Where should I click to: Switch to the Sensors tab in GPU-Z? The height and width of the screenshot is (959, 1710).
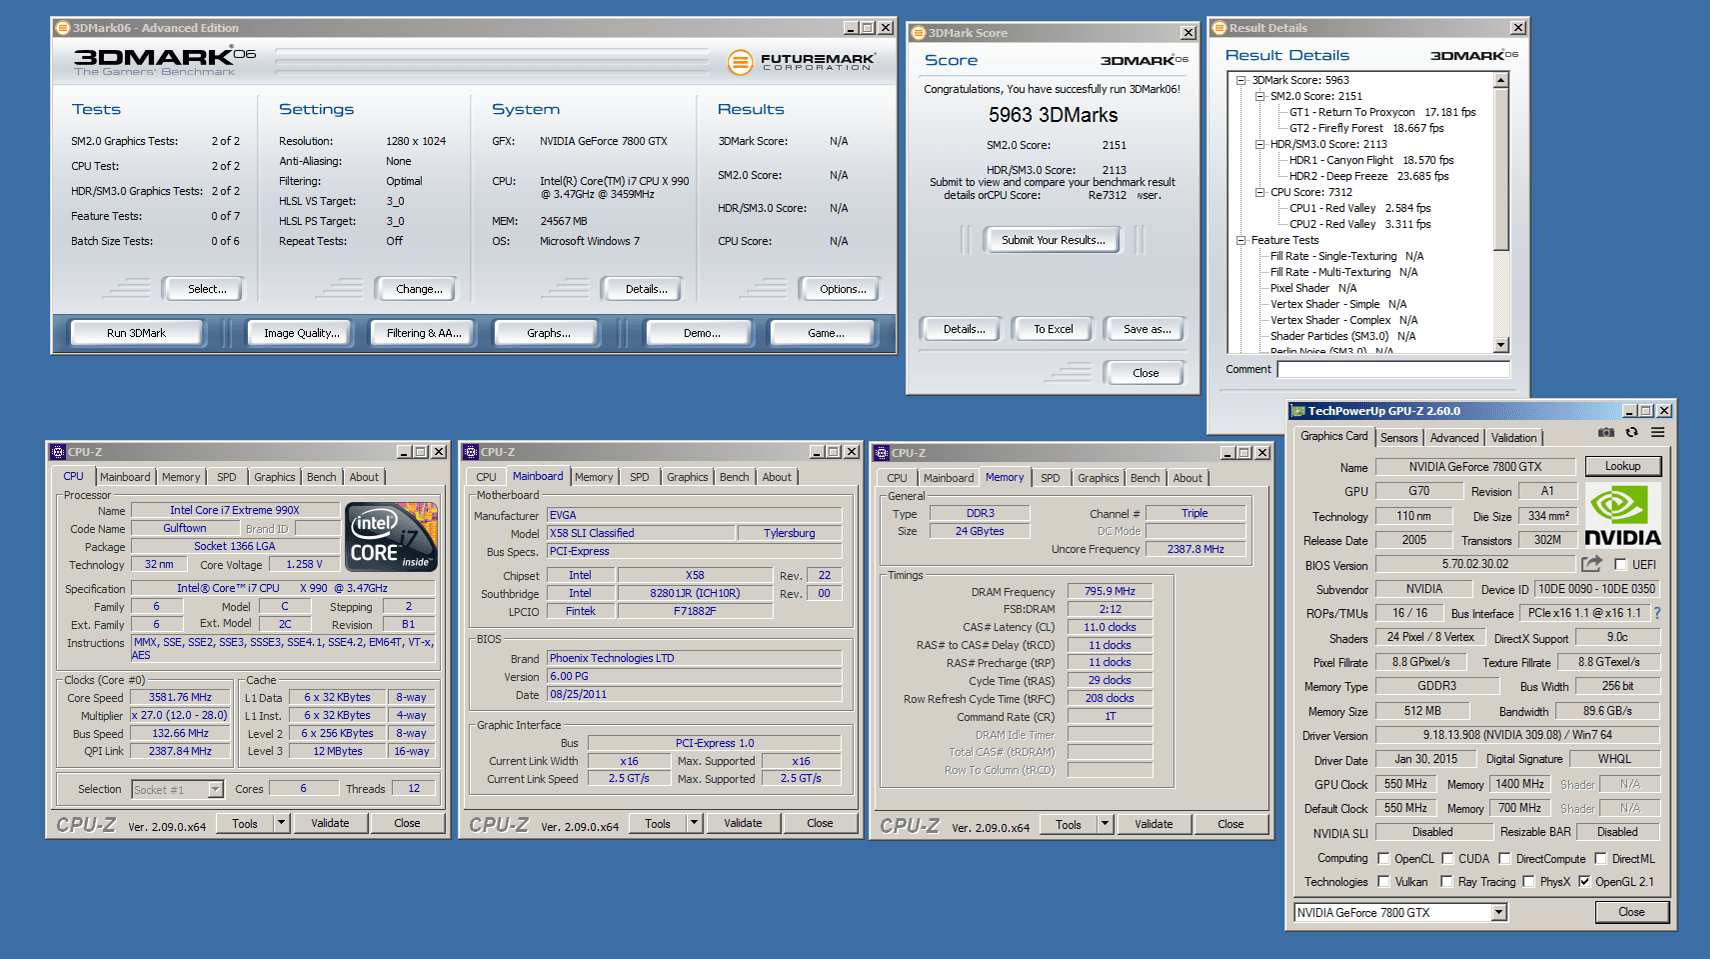coord(1399,438)
